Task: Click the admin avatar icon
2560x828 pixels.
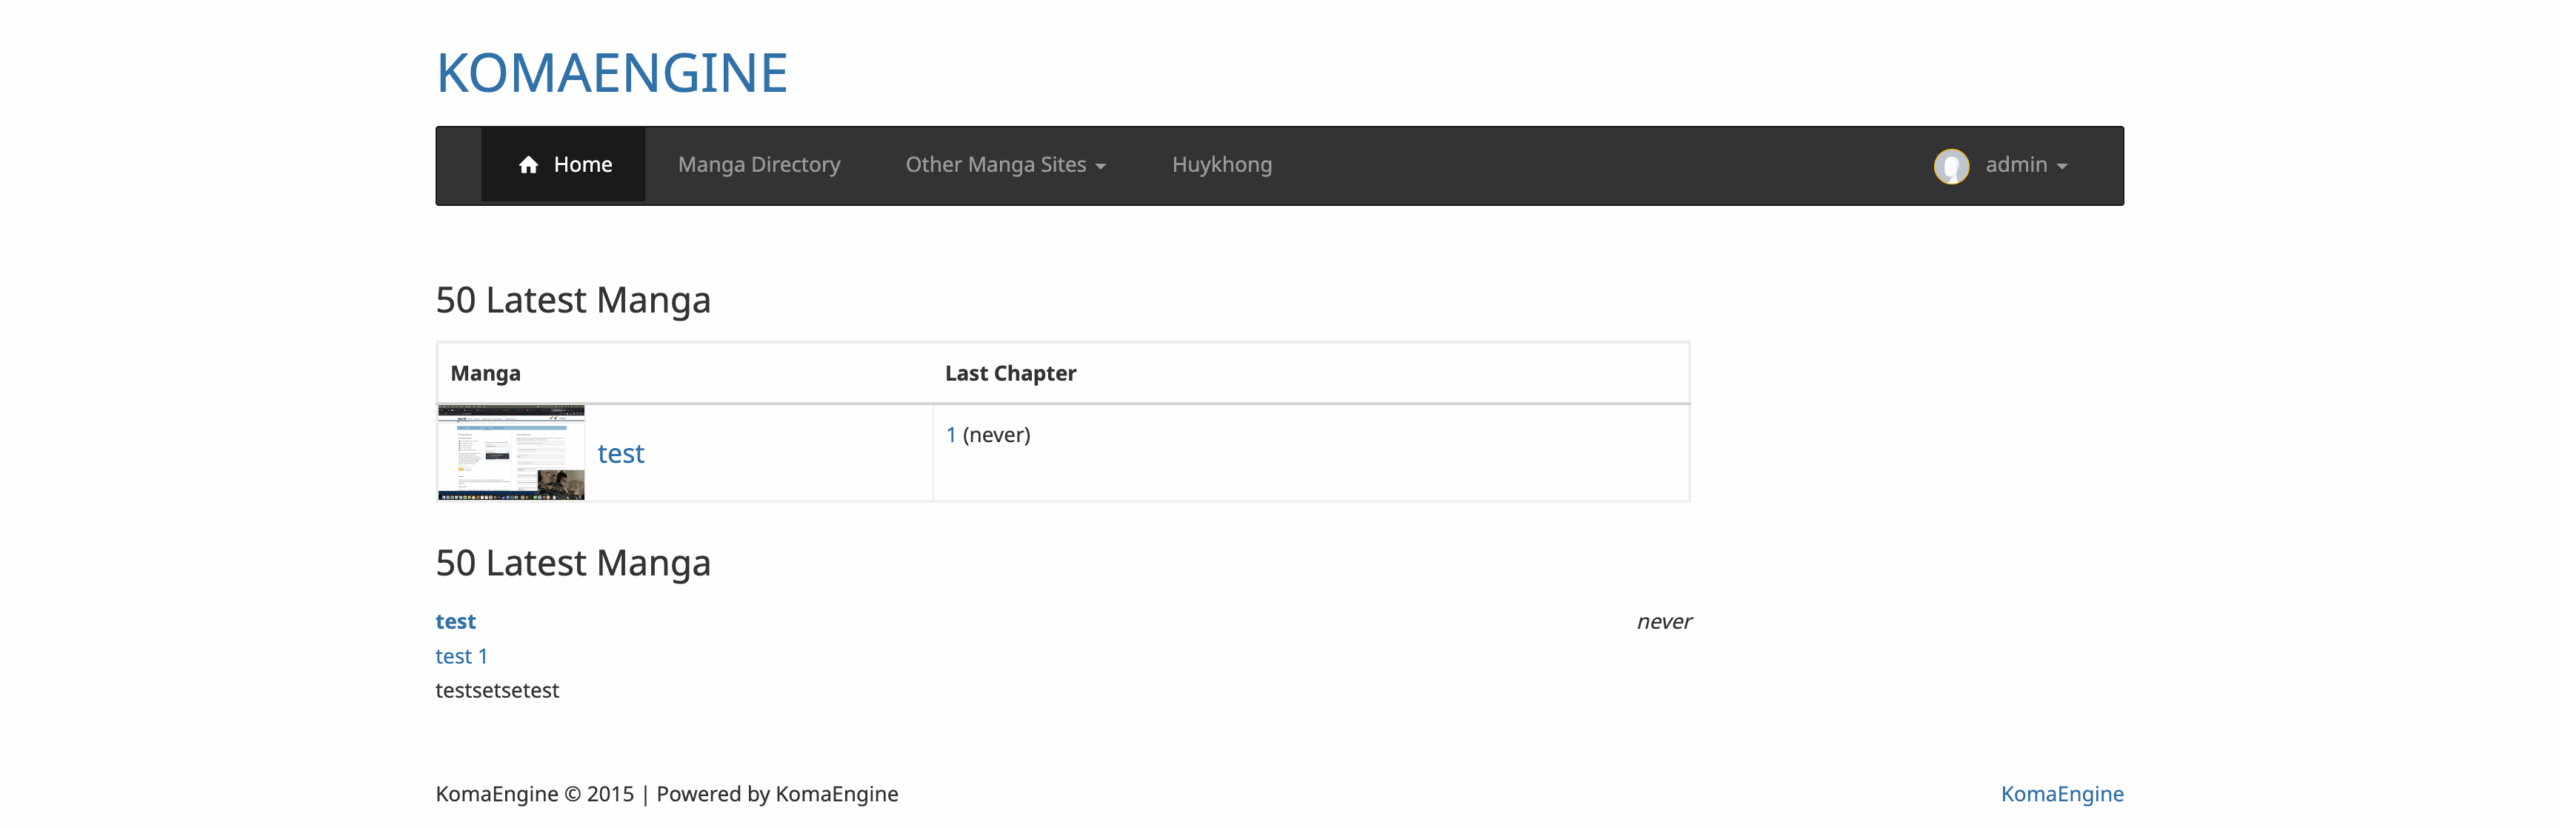Action: point(1950,166)
